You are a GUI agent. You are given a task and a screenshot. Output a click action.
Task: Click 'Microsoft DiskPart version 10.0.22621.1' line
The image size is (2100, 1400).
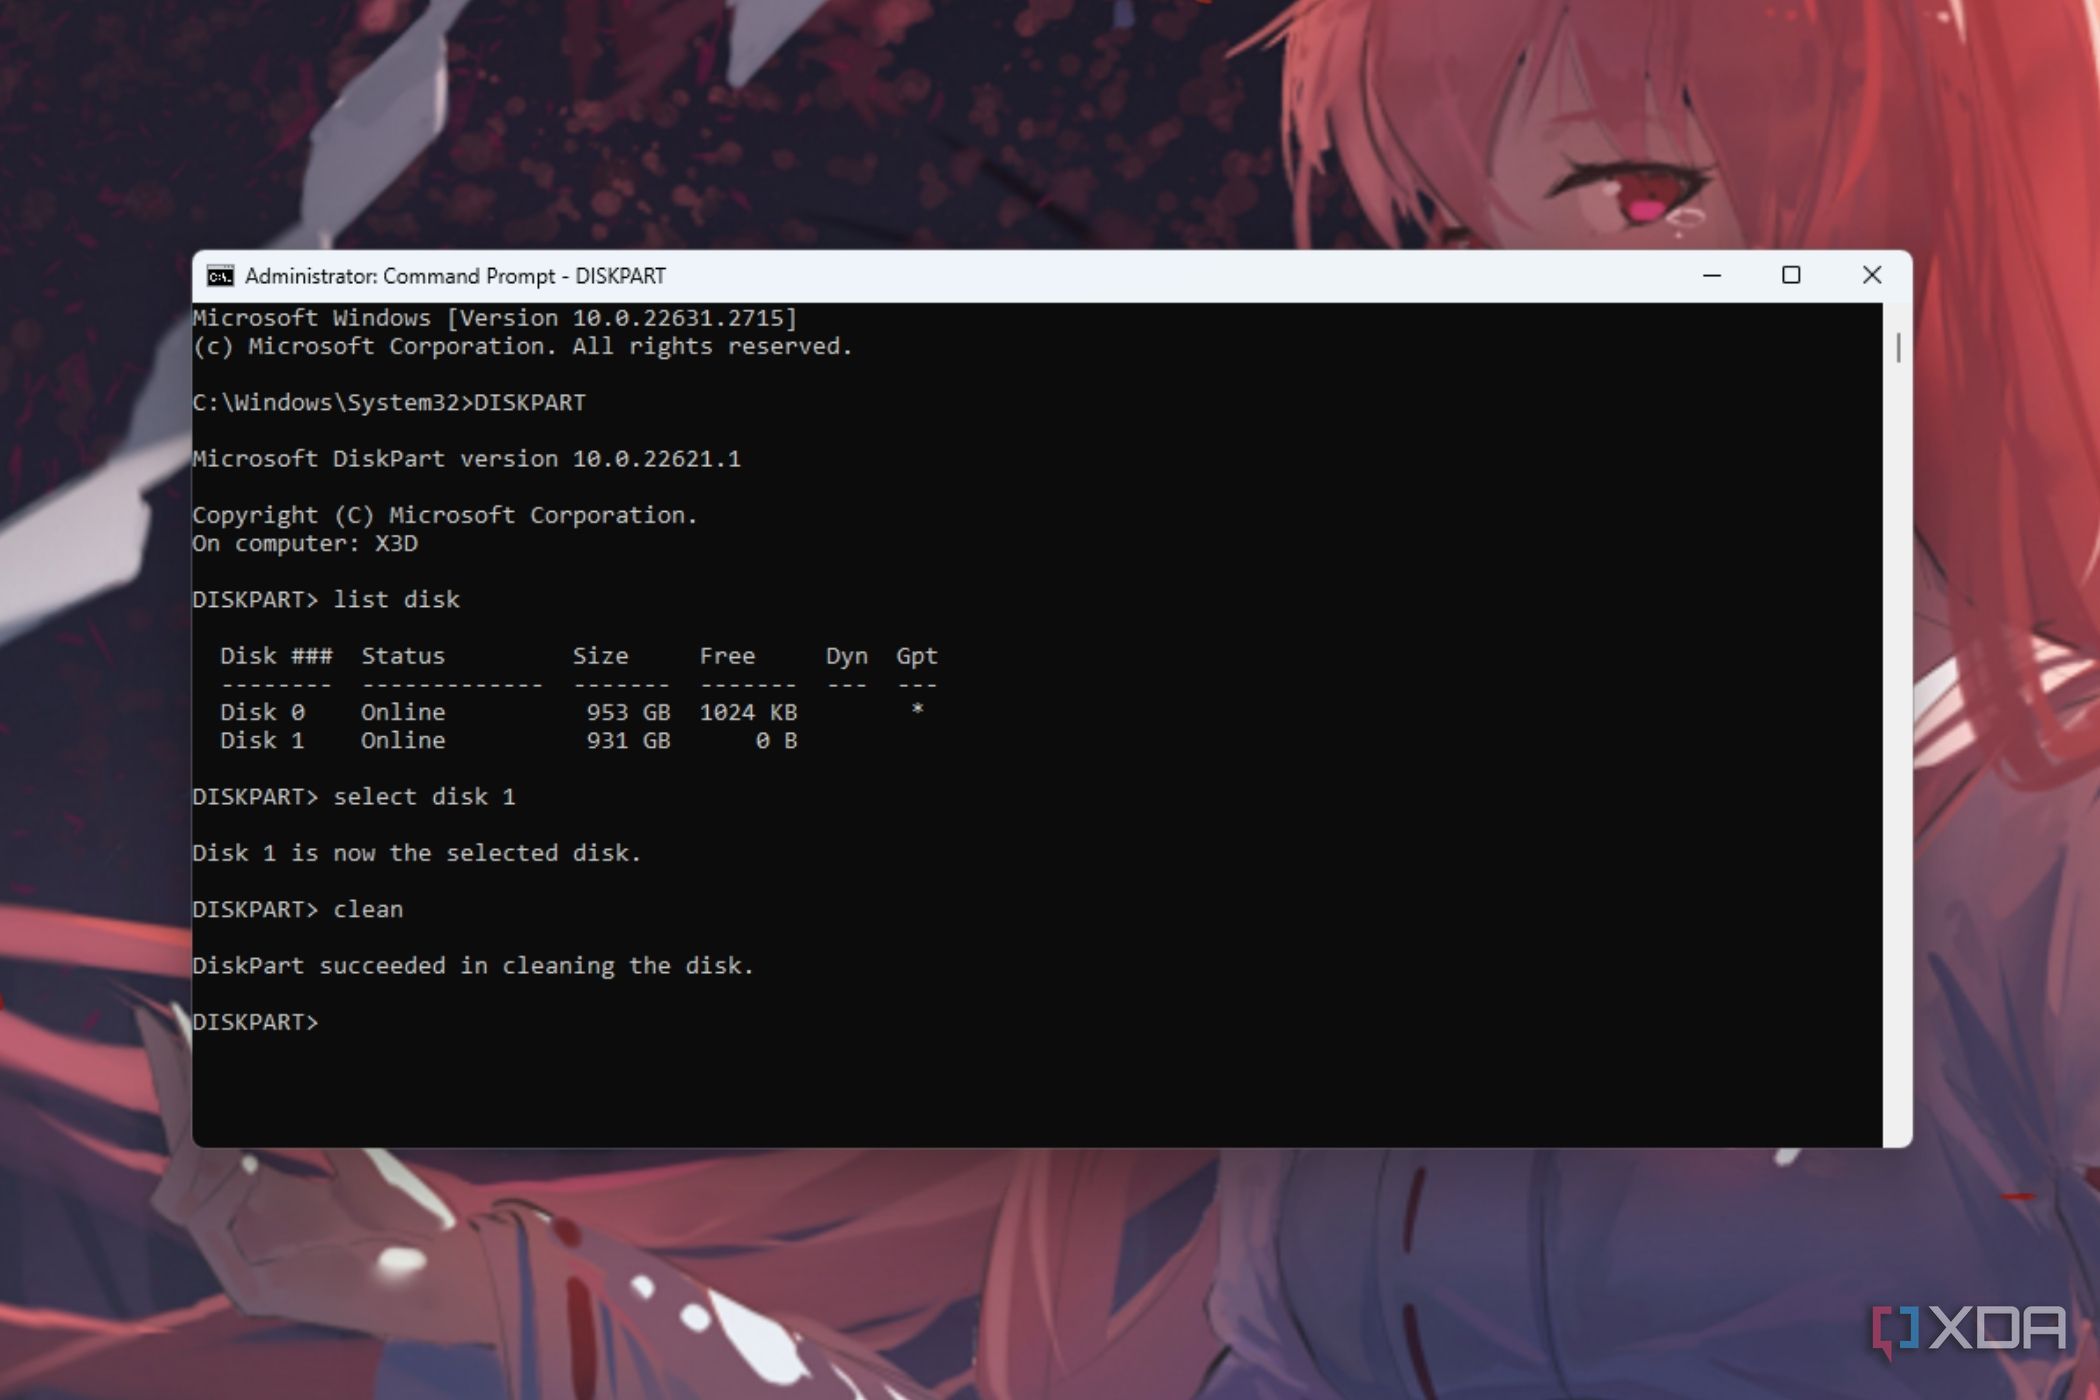(x=467, y=459)
